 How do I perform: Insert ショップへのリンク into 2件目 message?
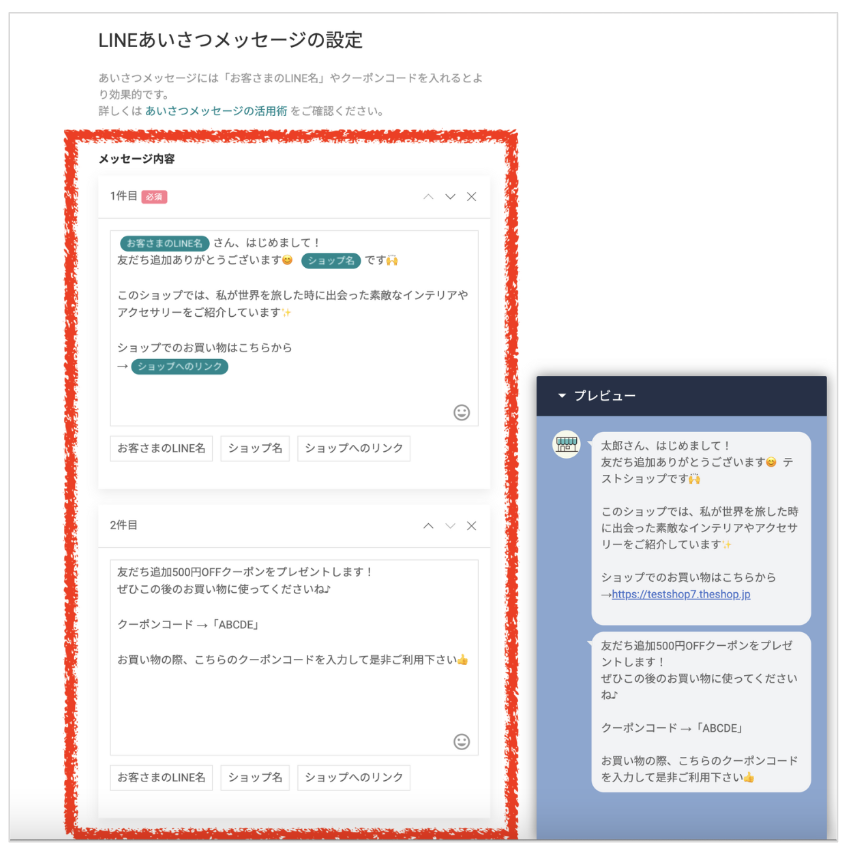click(354, 777)
